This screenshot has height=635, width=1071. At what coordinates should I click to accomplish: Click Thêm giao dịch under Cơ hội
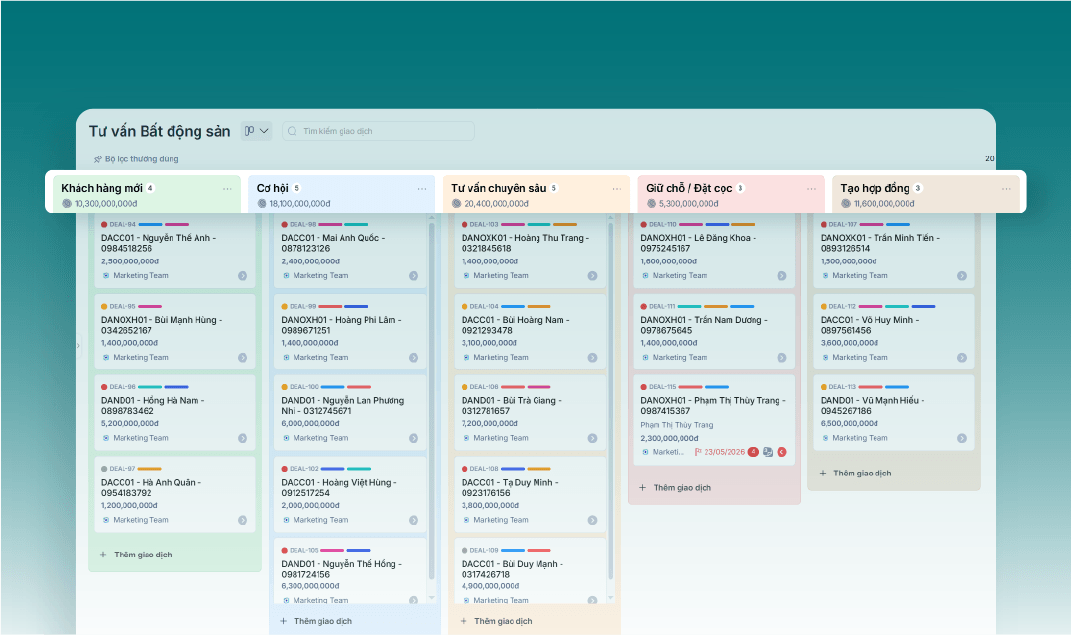[316, 621]
